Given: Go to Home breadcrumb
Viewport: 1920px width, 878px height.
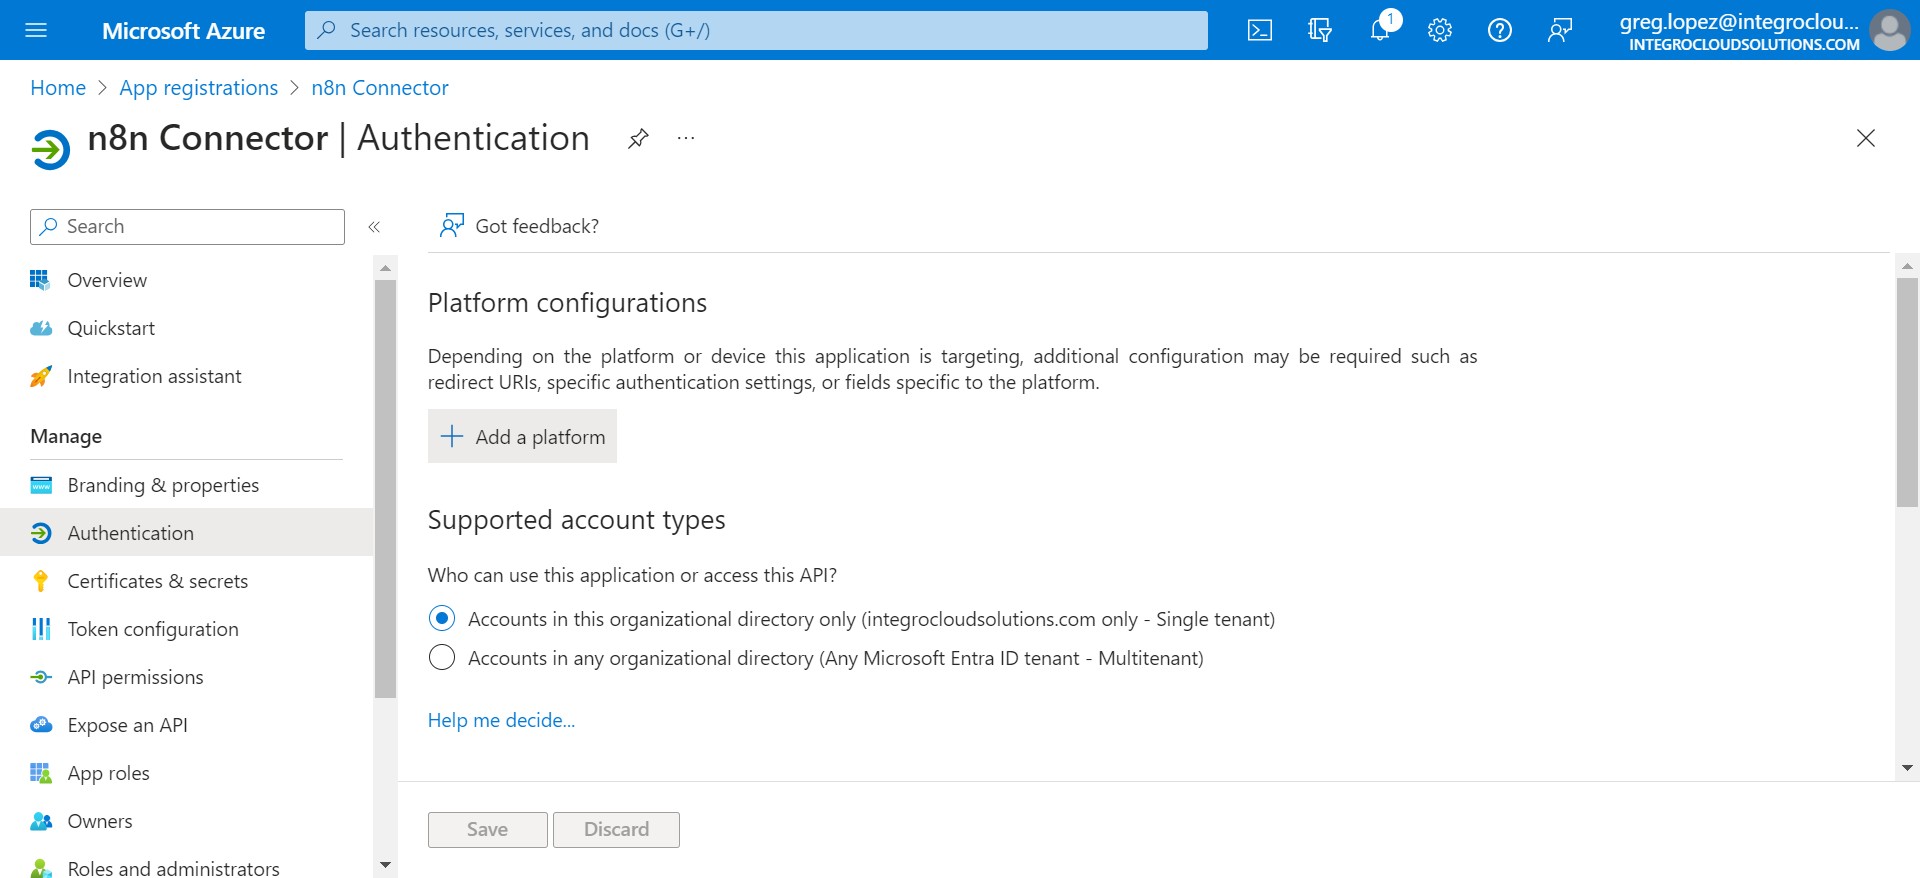Looking at the screenshot, I should pos(58,88).
